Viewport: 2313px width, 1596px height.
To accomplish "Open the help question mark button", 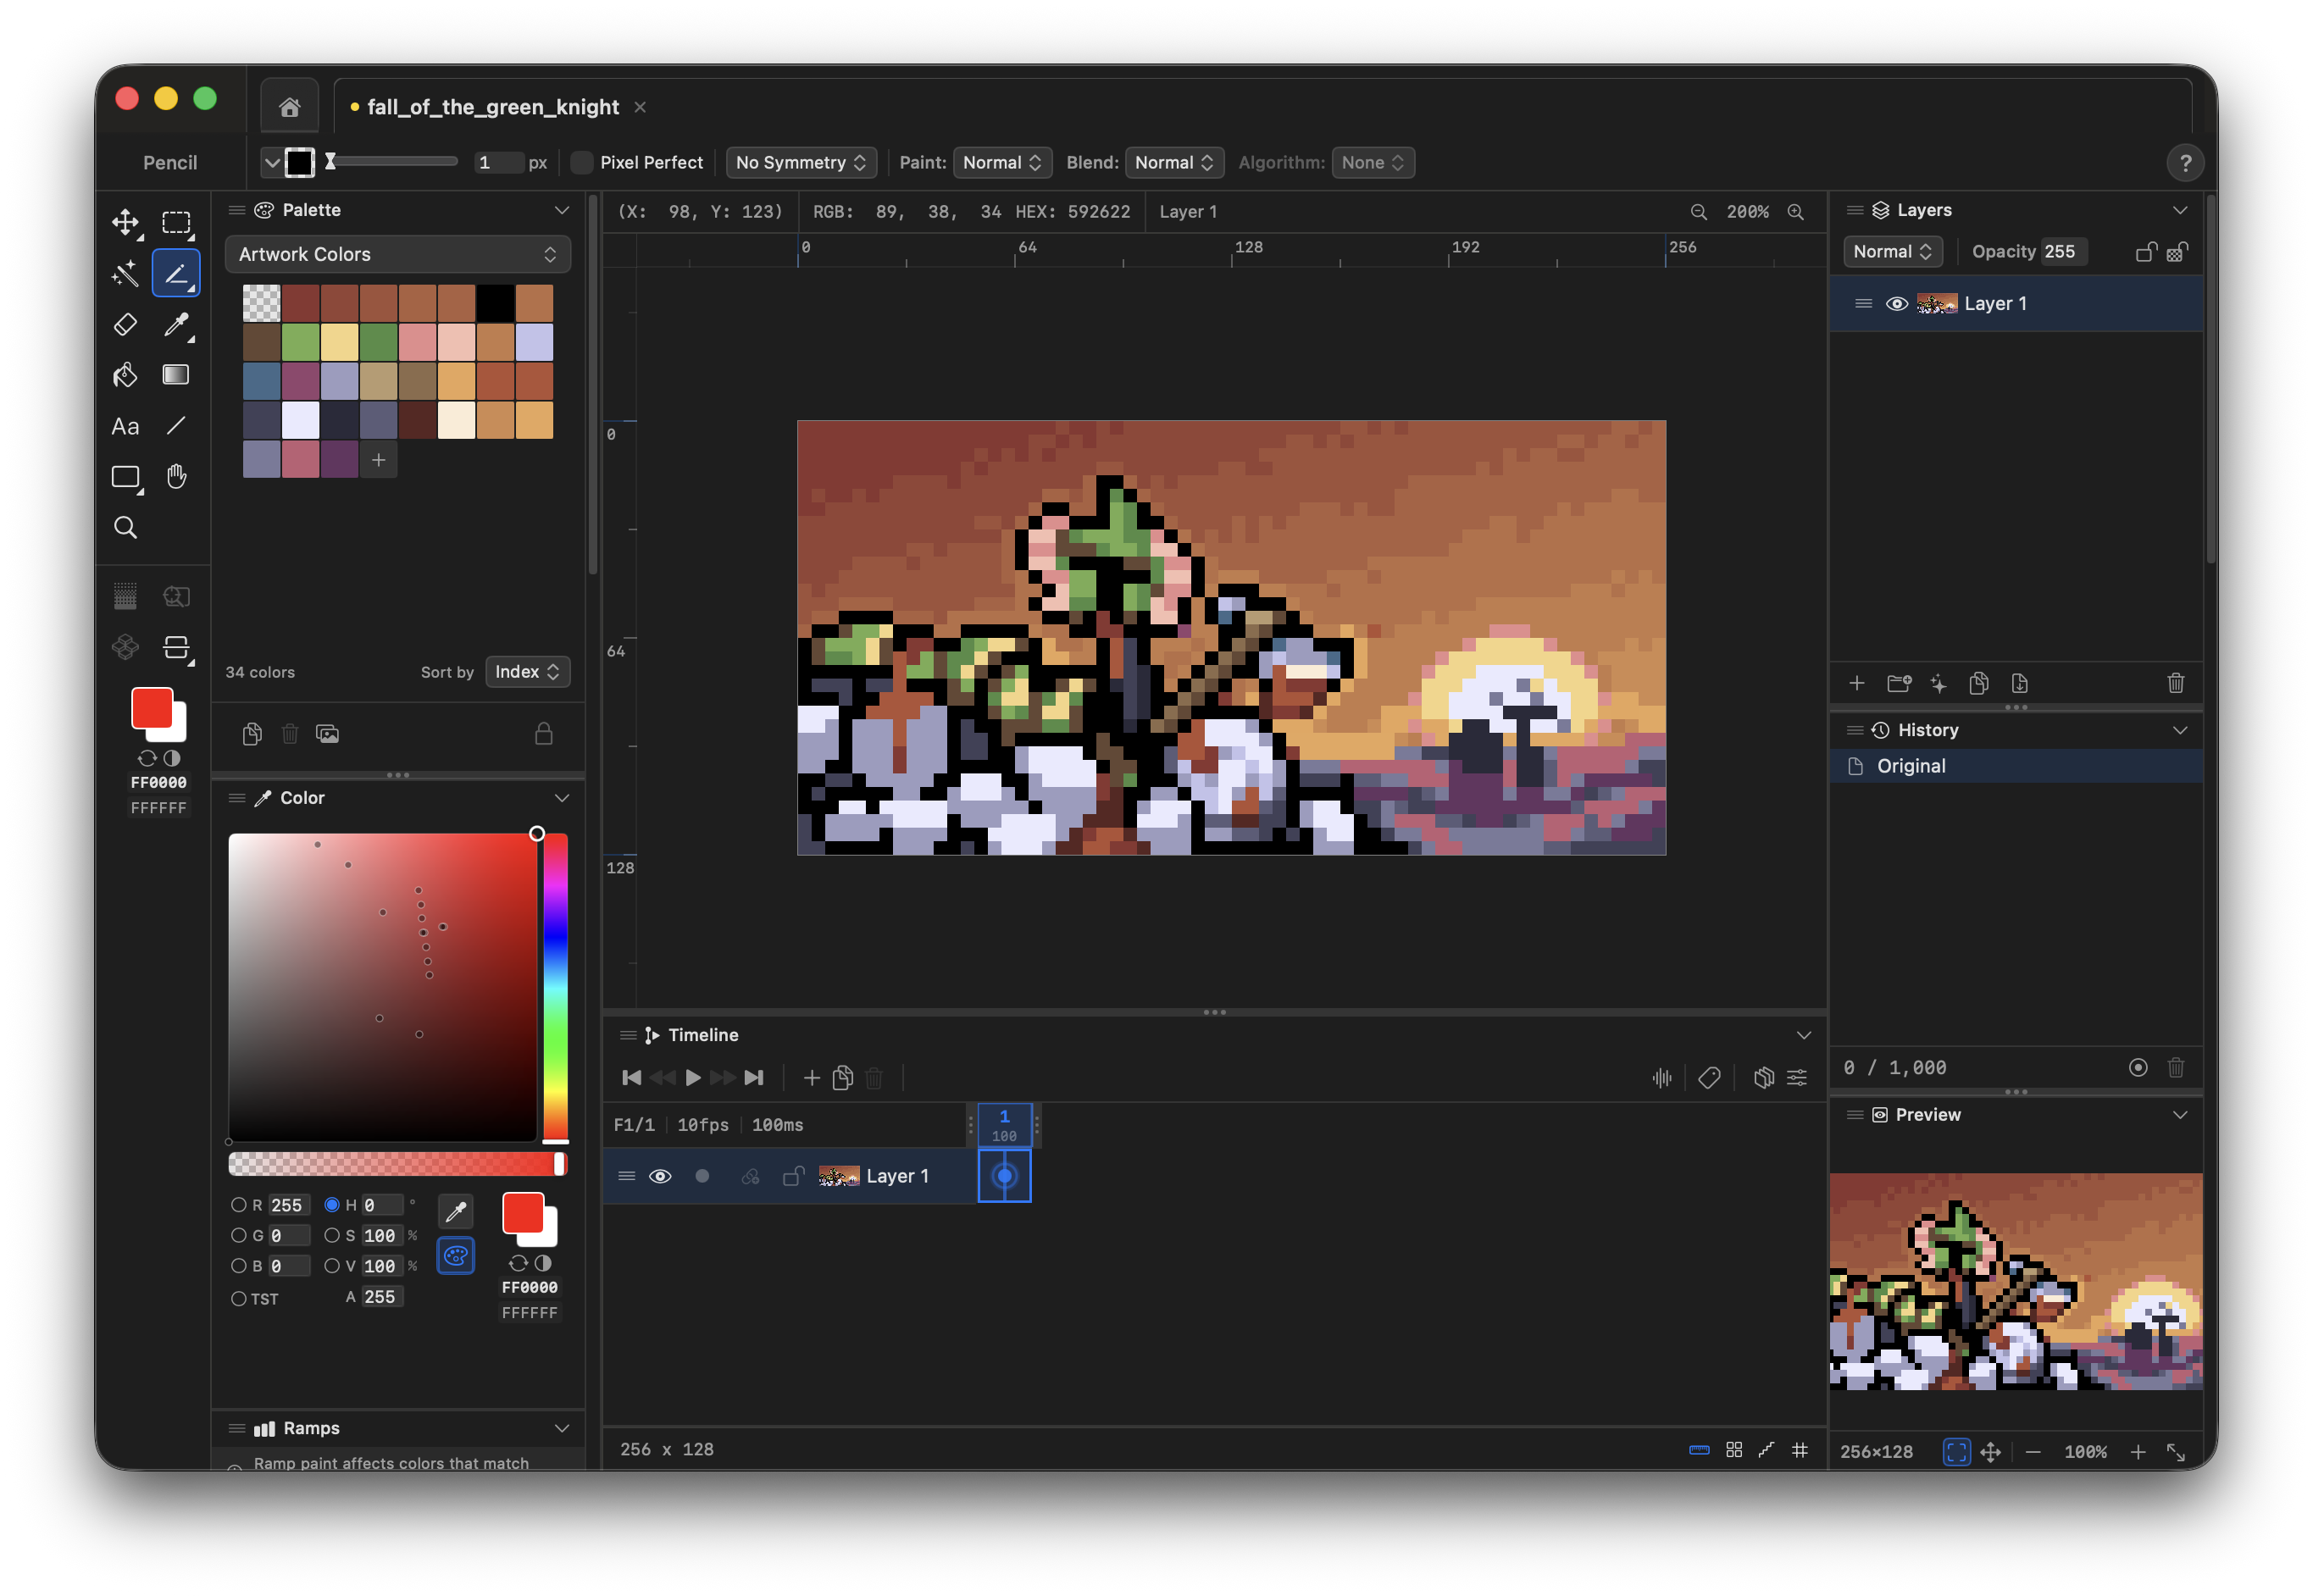I will pos(2184,163).
